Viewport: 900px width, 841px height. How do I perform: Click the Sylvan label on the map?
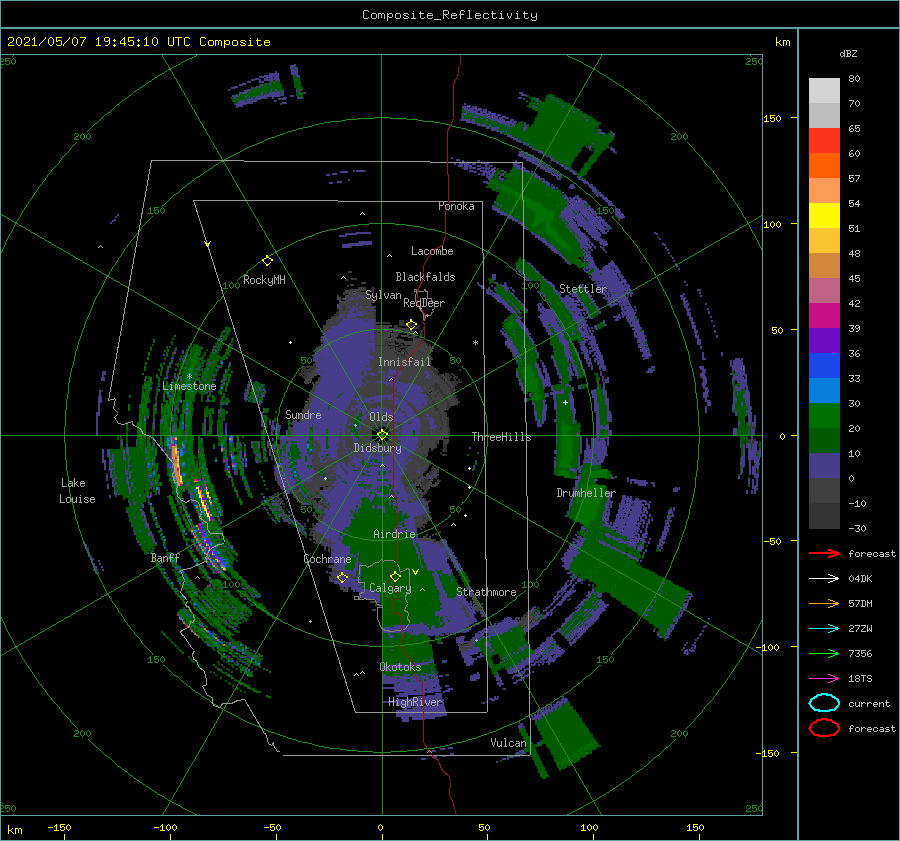click(x=383, y=295)
